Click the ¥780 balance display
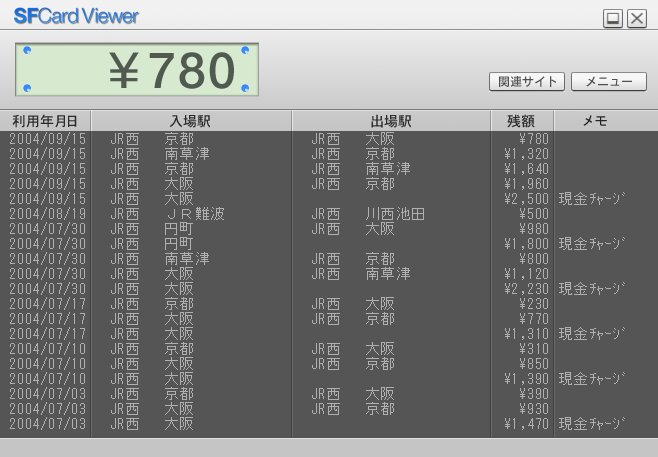Viewport: 658px width, 457px height. pos(136,70)
